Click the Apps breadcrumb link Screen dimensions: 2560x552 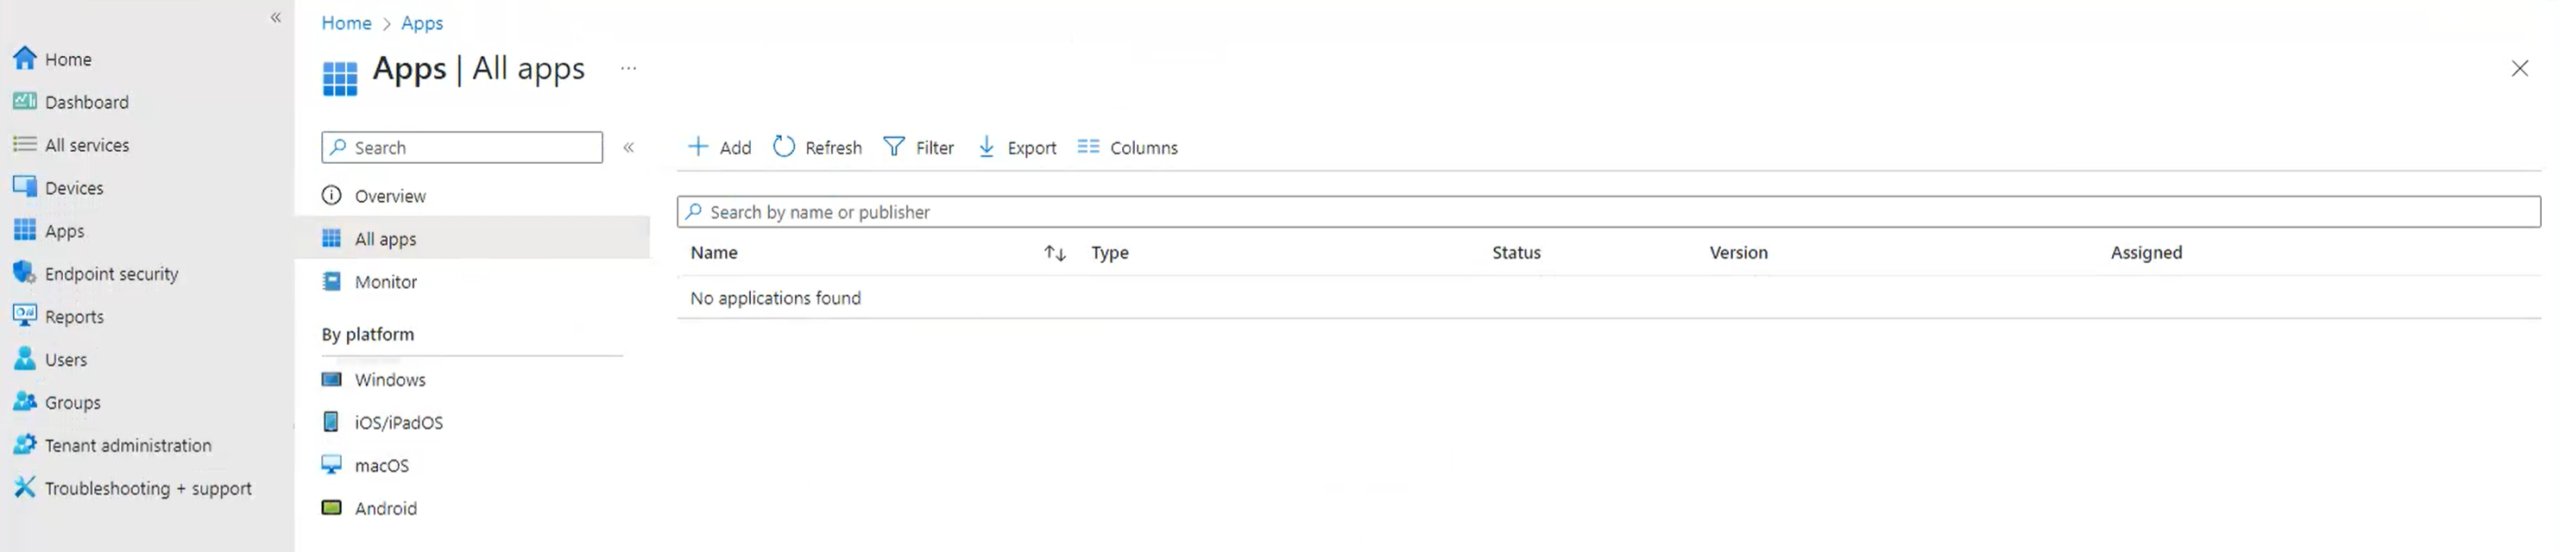pyautogui.click(x=422, y=23)
